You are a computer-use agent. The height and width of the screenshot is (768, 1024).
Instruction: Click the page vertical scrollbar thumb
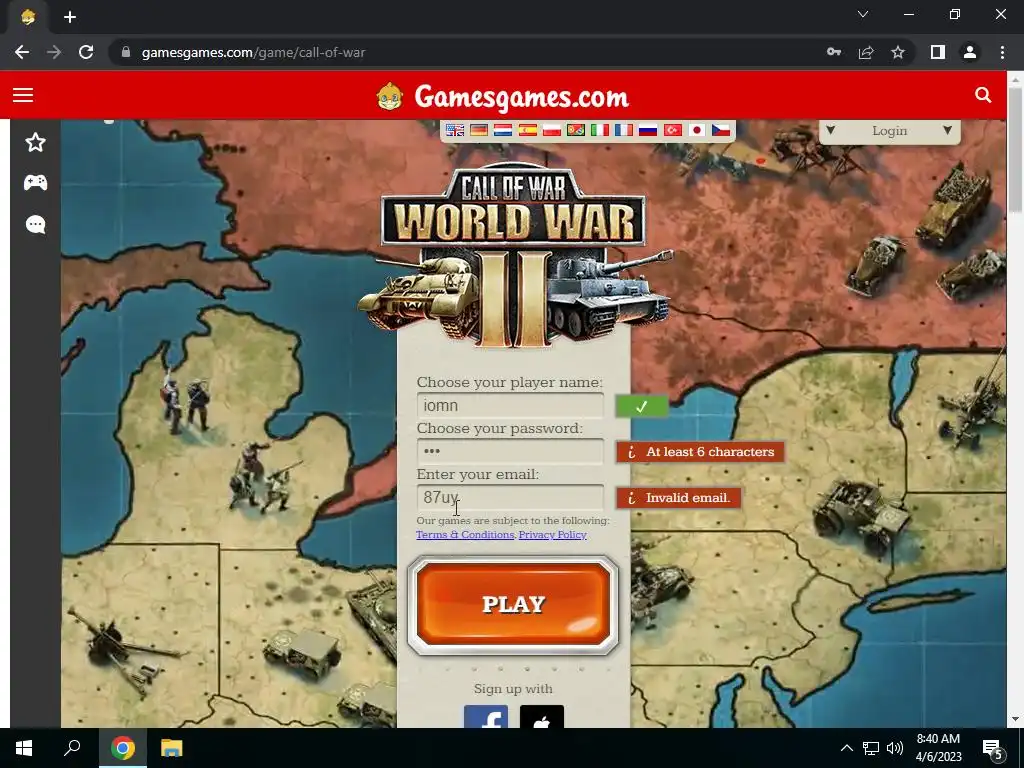click(1015, 149)
